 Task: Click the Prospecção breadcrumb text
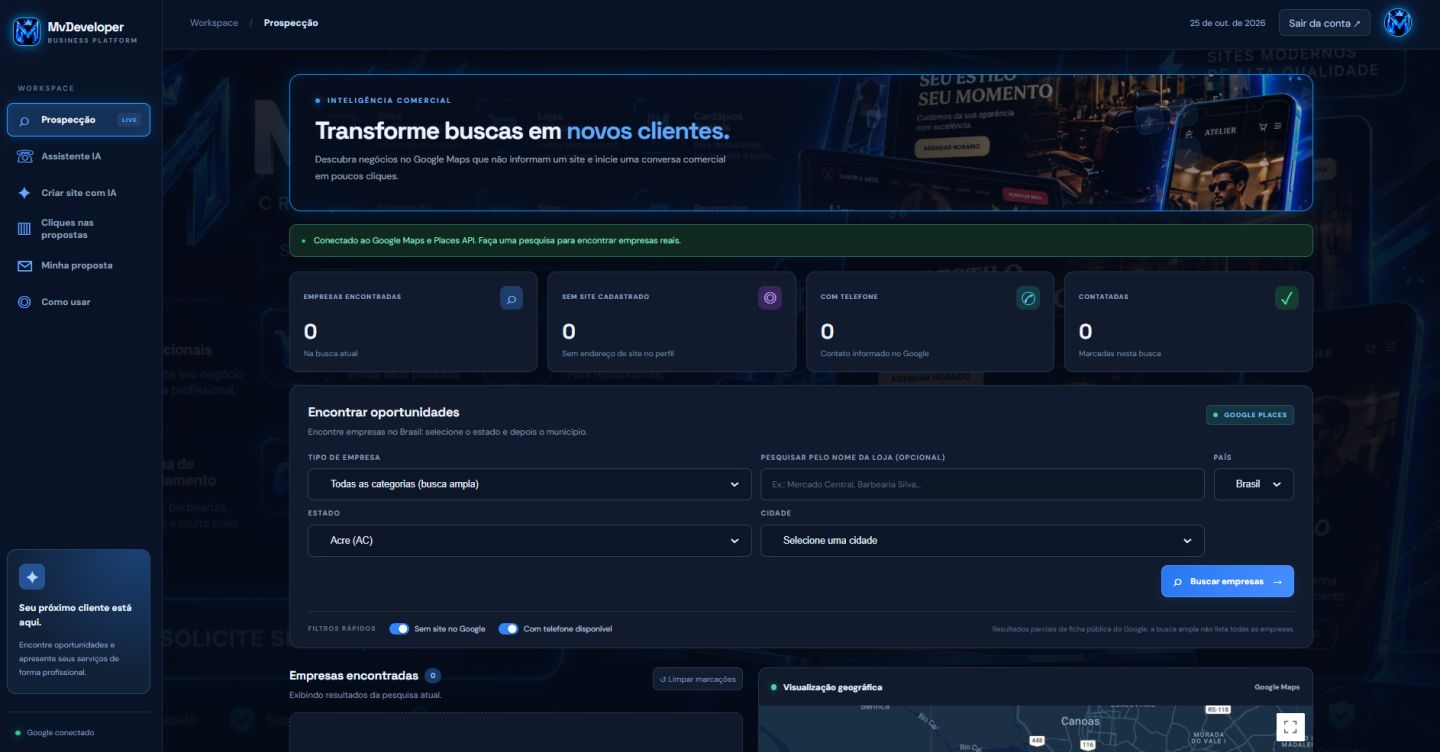(x=291, y=23)
